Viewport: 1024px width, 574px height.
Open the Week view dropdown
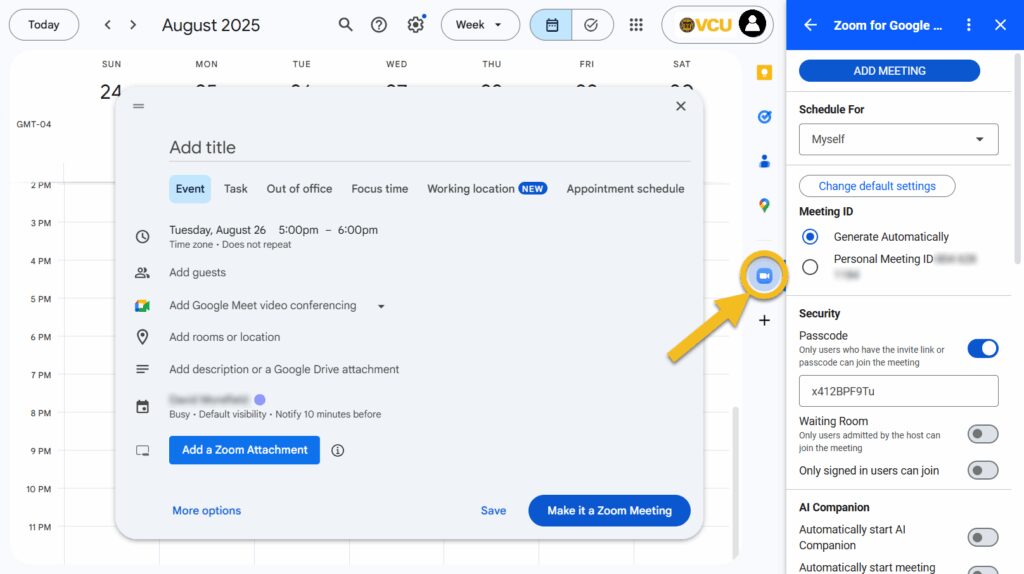[480, 25]
